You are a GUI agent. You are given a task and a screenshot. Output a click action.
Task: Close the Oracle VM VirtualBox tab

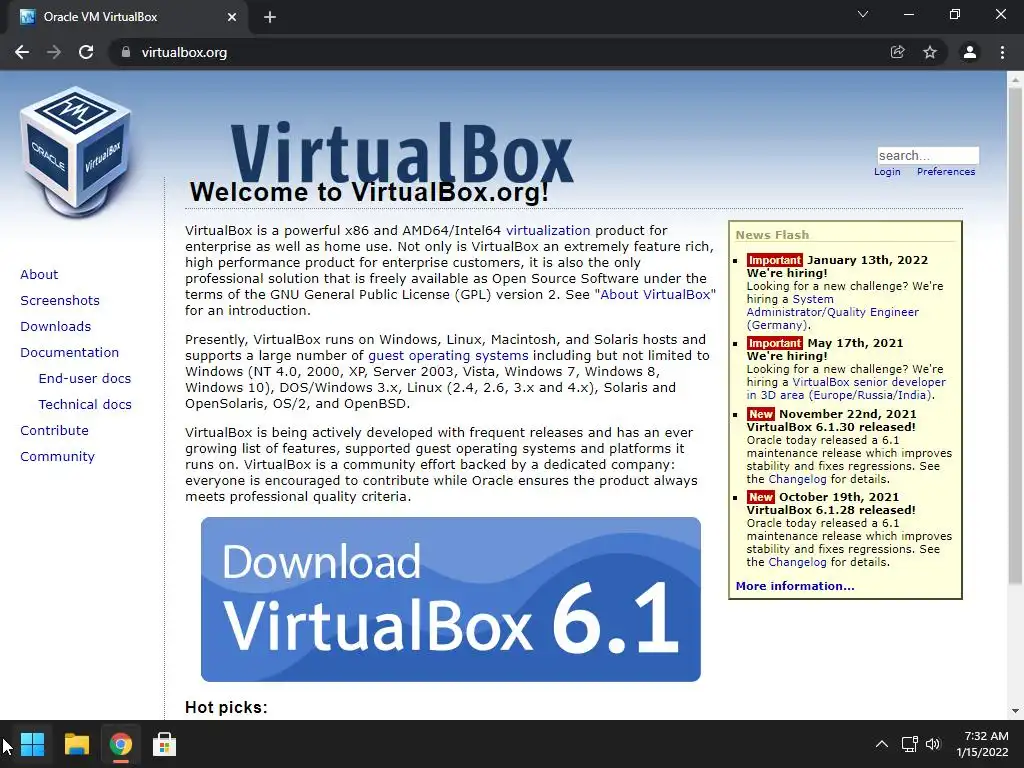231,17
